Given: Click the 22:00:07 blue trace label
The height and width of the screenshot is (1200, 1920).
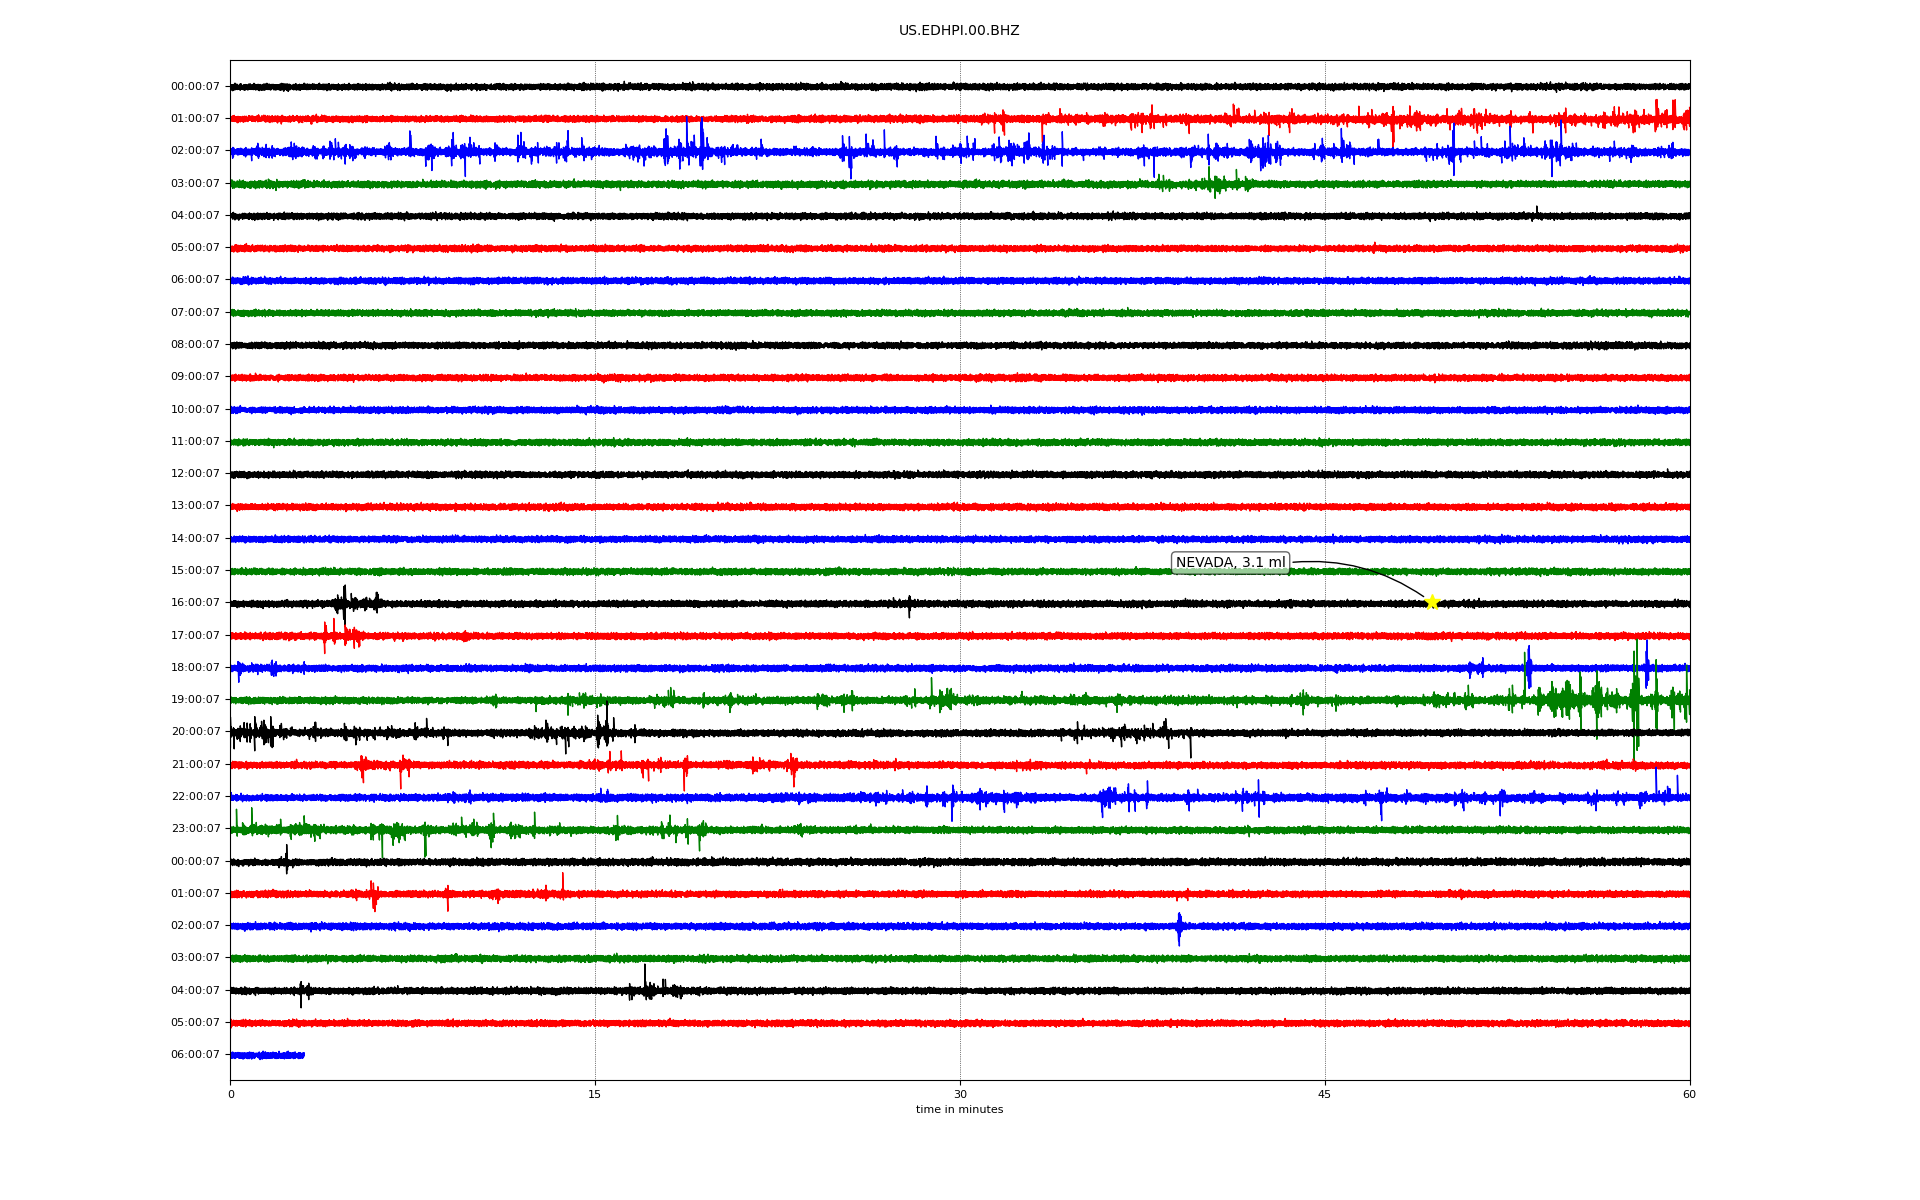Looking at the screenshot, I should pos(195,797).
